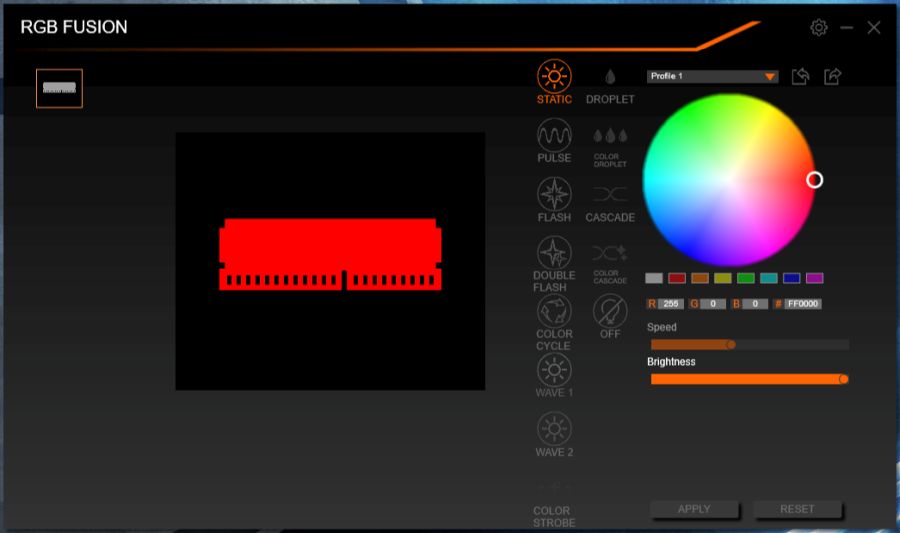The height and width of the screenshot is (533, 900).
Task: Select the Cascade effect
Action: (x=610, y=204)
